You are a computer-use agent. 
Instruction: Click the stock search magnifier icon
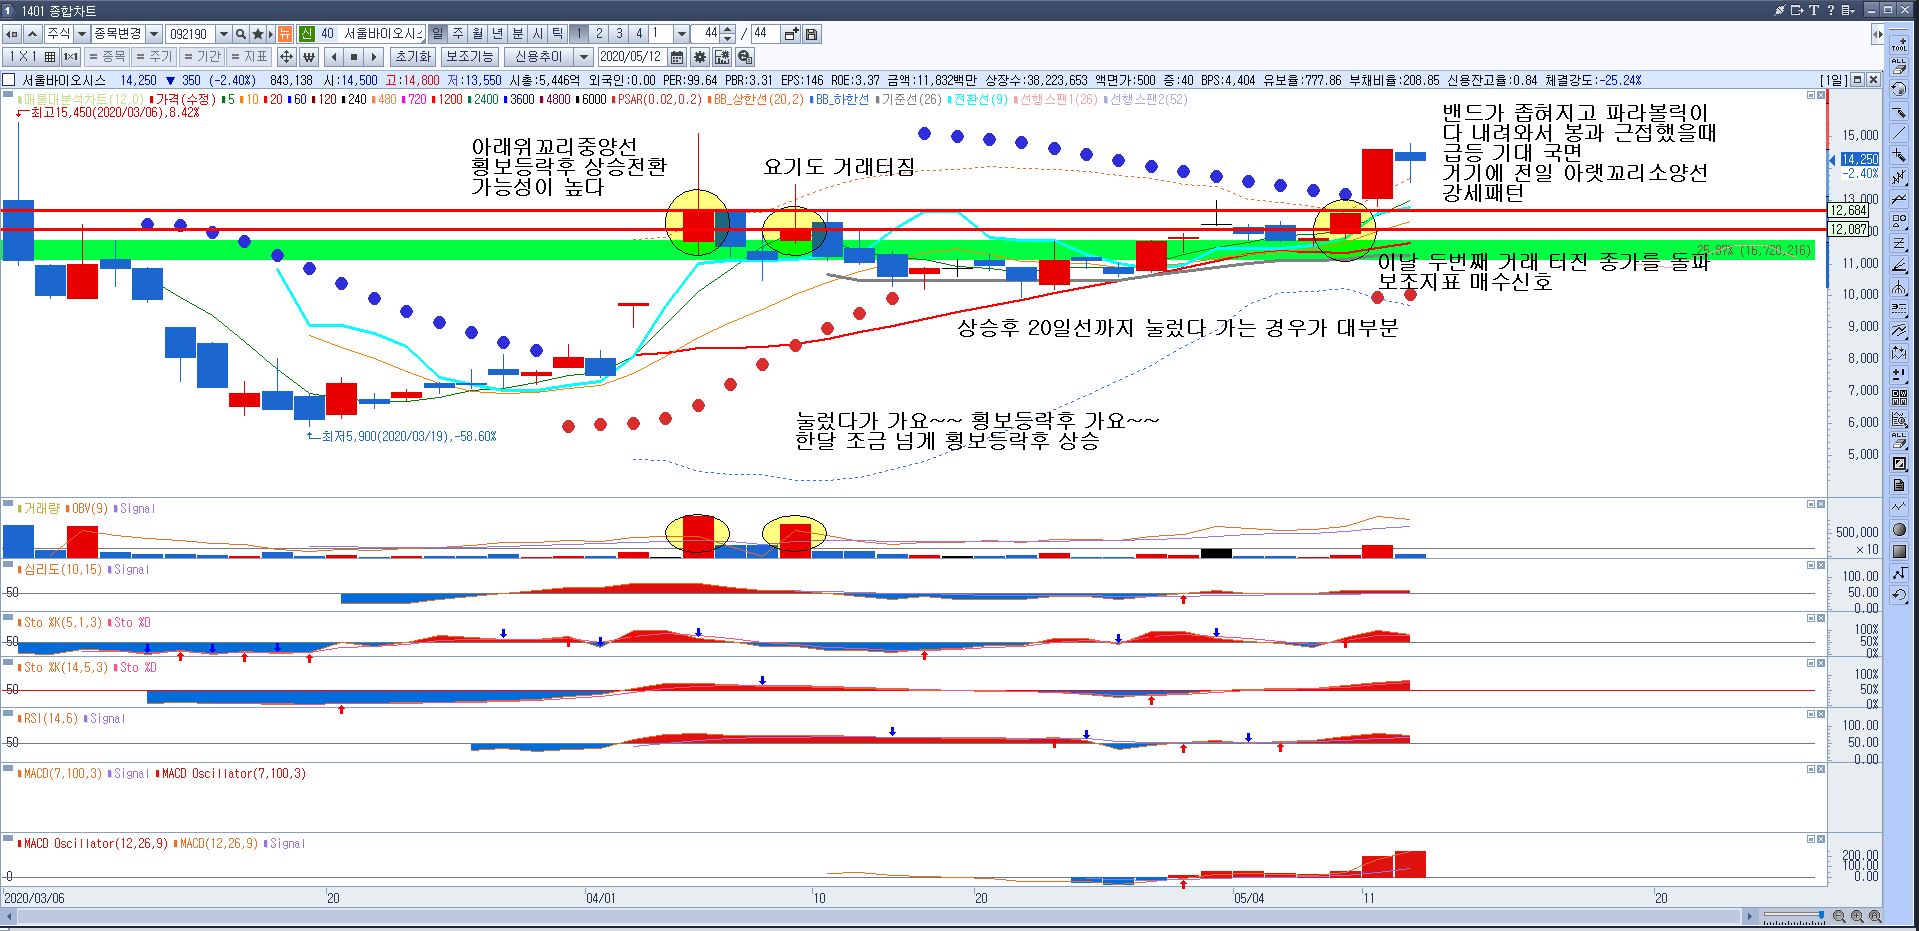coord(241,34)
